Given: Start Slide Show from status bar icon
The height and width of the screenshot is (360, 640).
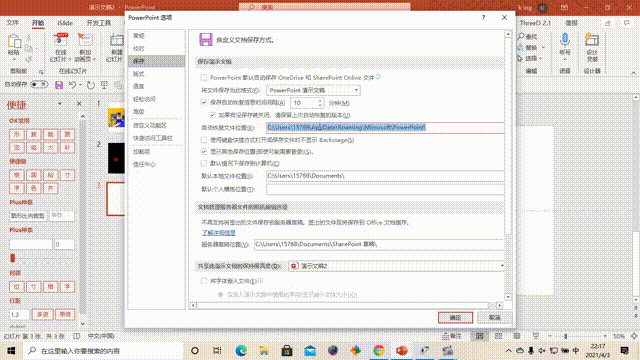Looking at the screenshot, I should click(x=536, y=336).
